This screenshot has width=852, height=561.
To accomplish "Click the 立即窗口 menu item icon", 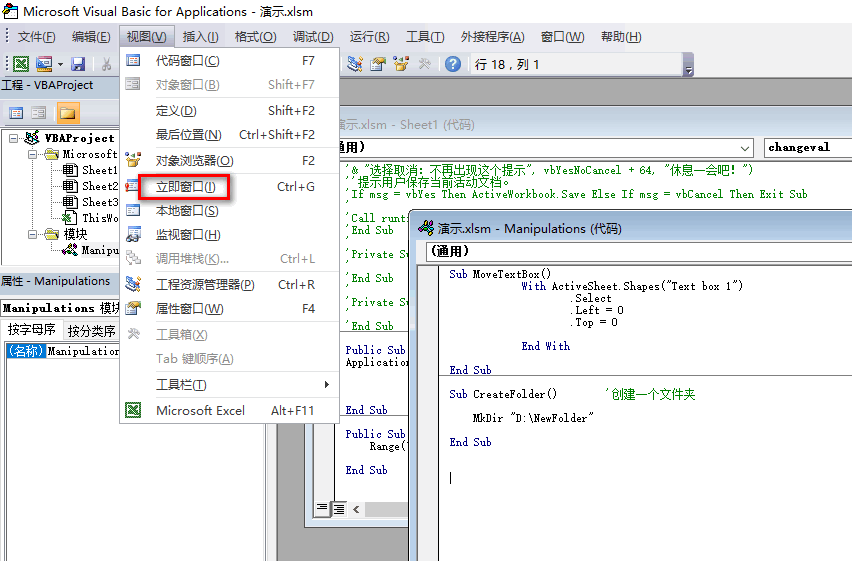I will pyautogui.click(x=133, y=186).
